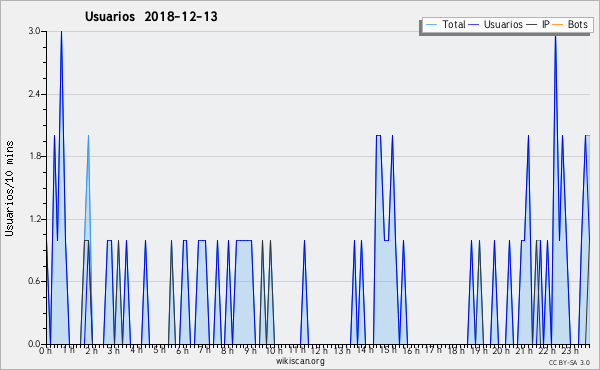Select the 'IP' legend entry

coord(538,24)
